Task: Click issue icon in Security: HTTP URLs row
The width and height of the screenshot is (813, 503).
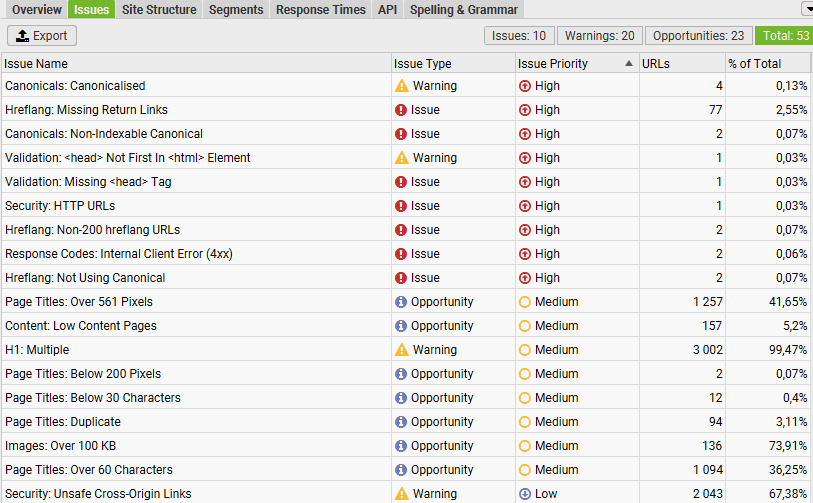Action: click(x=401, y=206)
